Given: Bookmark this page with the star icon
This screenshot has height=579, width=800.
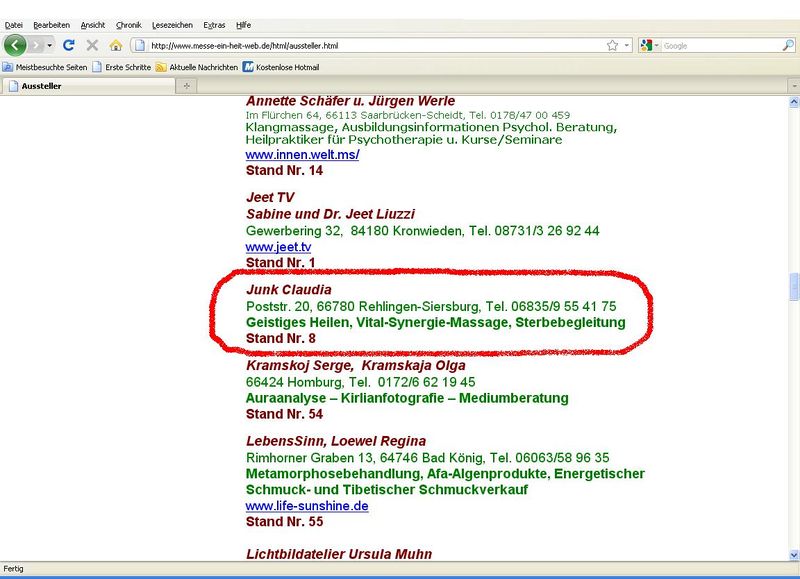Looking at the screenshot, I should (x=611, y=45).
